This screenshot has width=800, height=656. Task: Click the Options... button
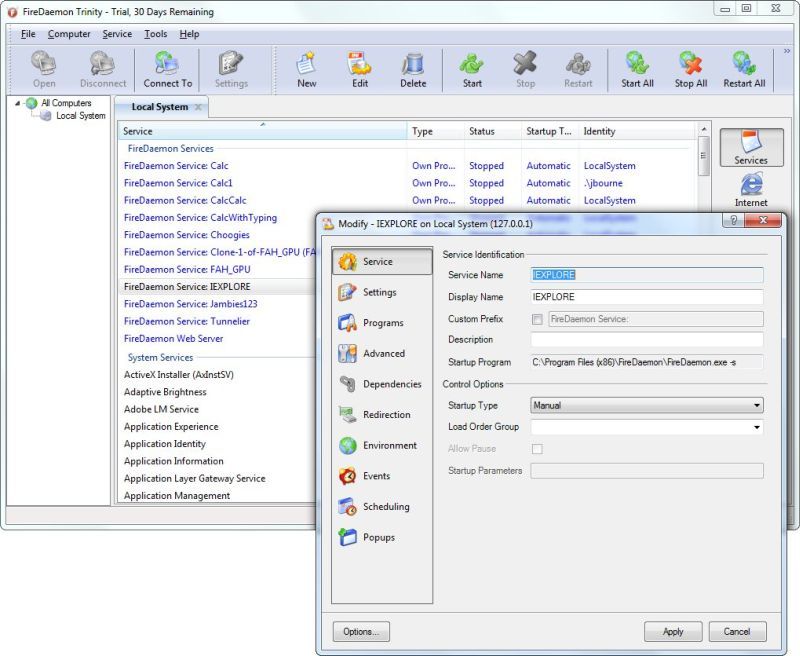361,632
